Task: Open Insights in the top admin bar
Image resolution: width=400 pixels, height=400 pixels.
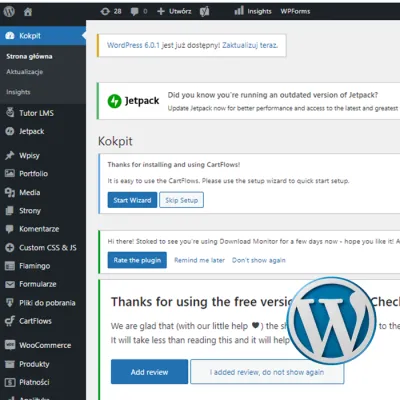Action: 259,11
